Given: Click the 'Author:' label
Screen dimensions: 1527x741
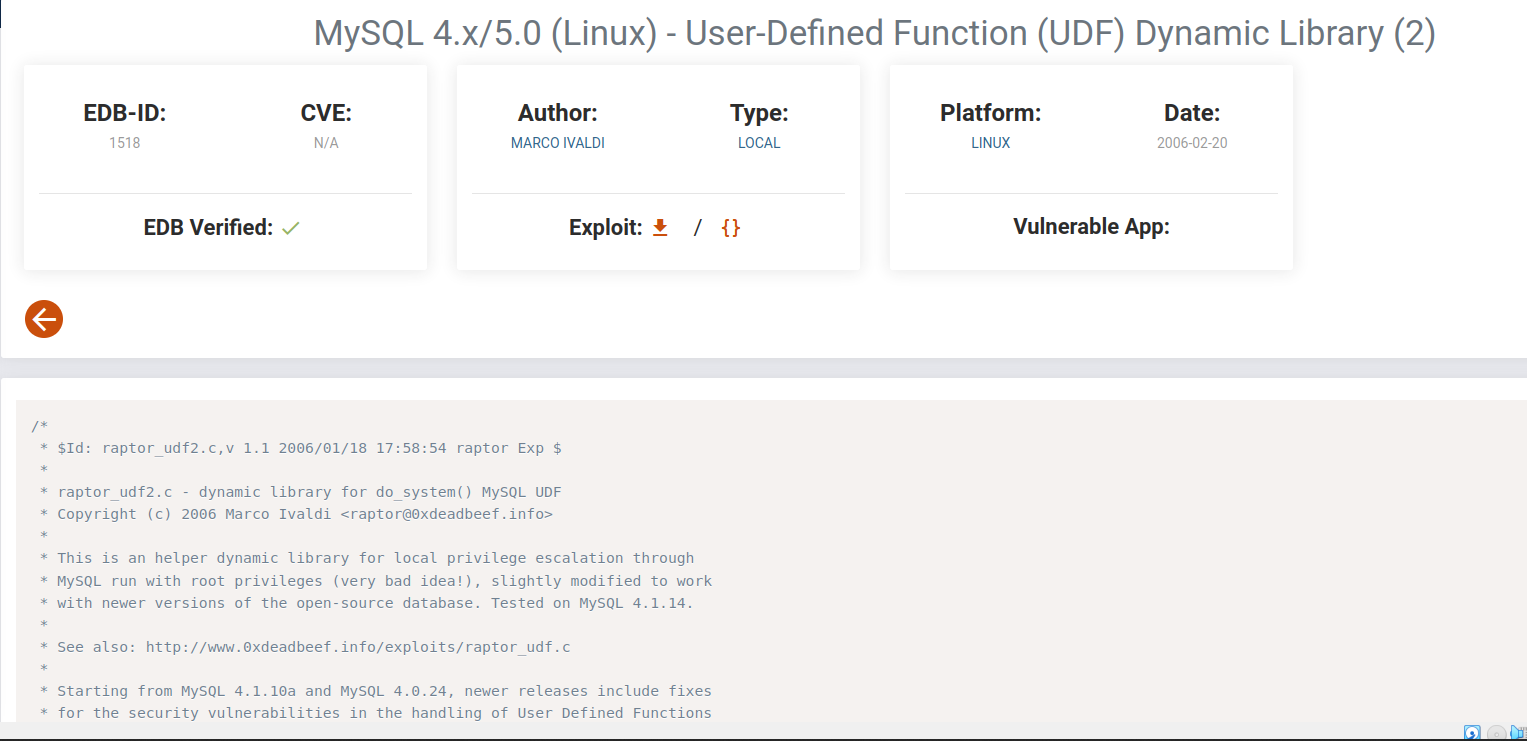Looking at the screenshot, I should pos(558,113).
